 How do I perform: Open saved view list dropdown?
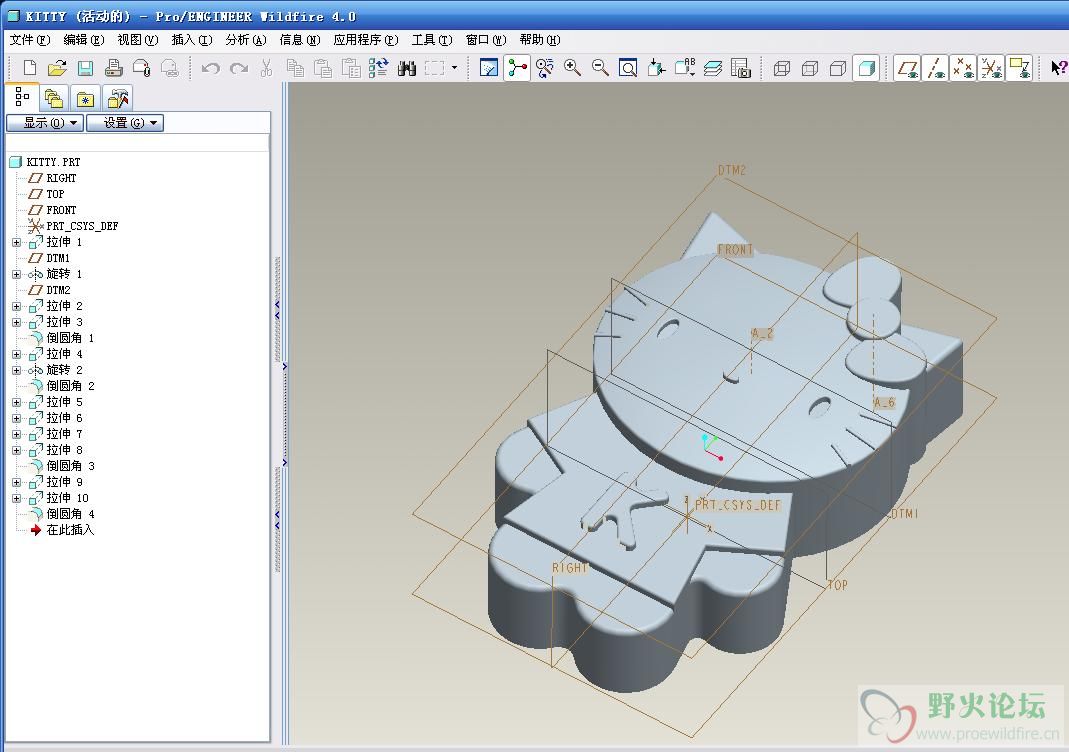[684, 67]
